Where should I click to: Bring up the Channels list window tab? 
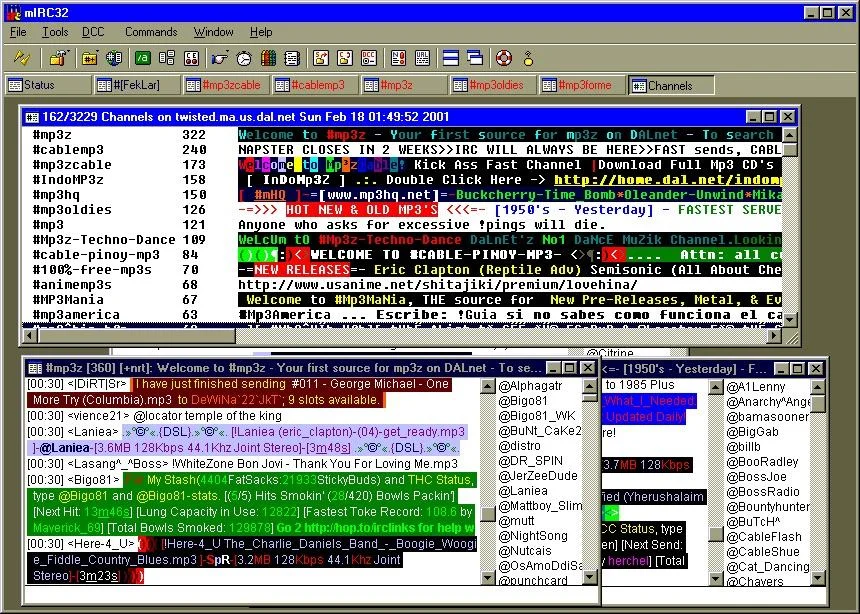tap(670, 85)
